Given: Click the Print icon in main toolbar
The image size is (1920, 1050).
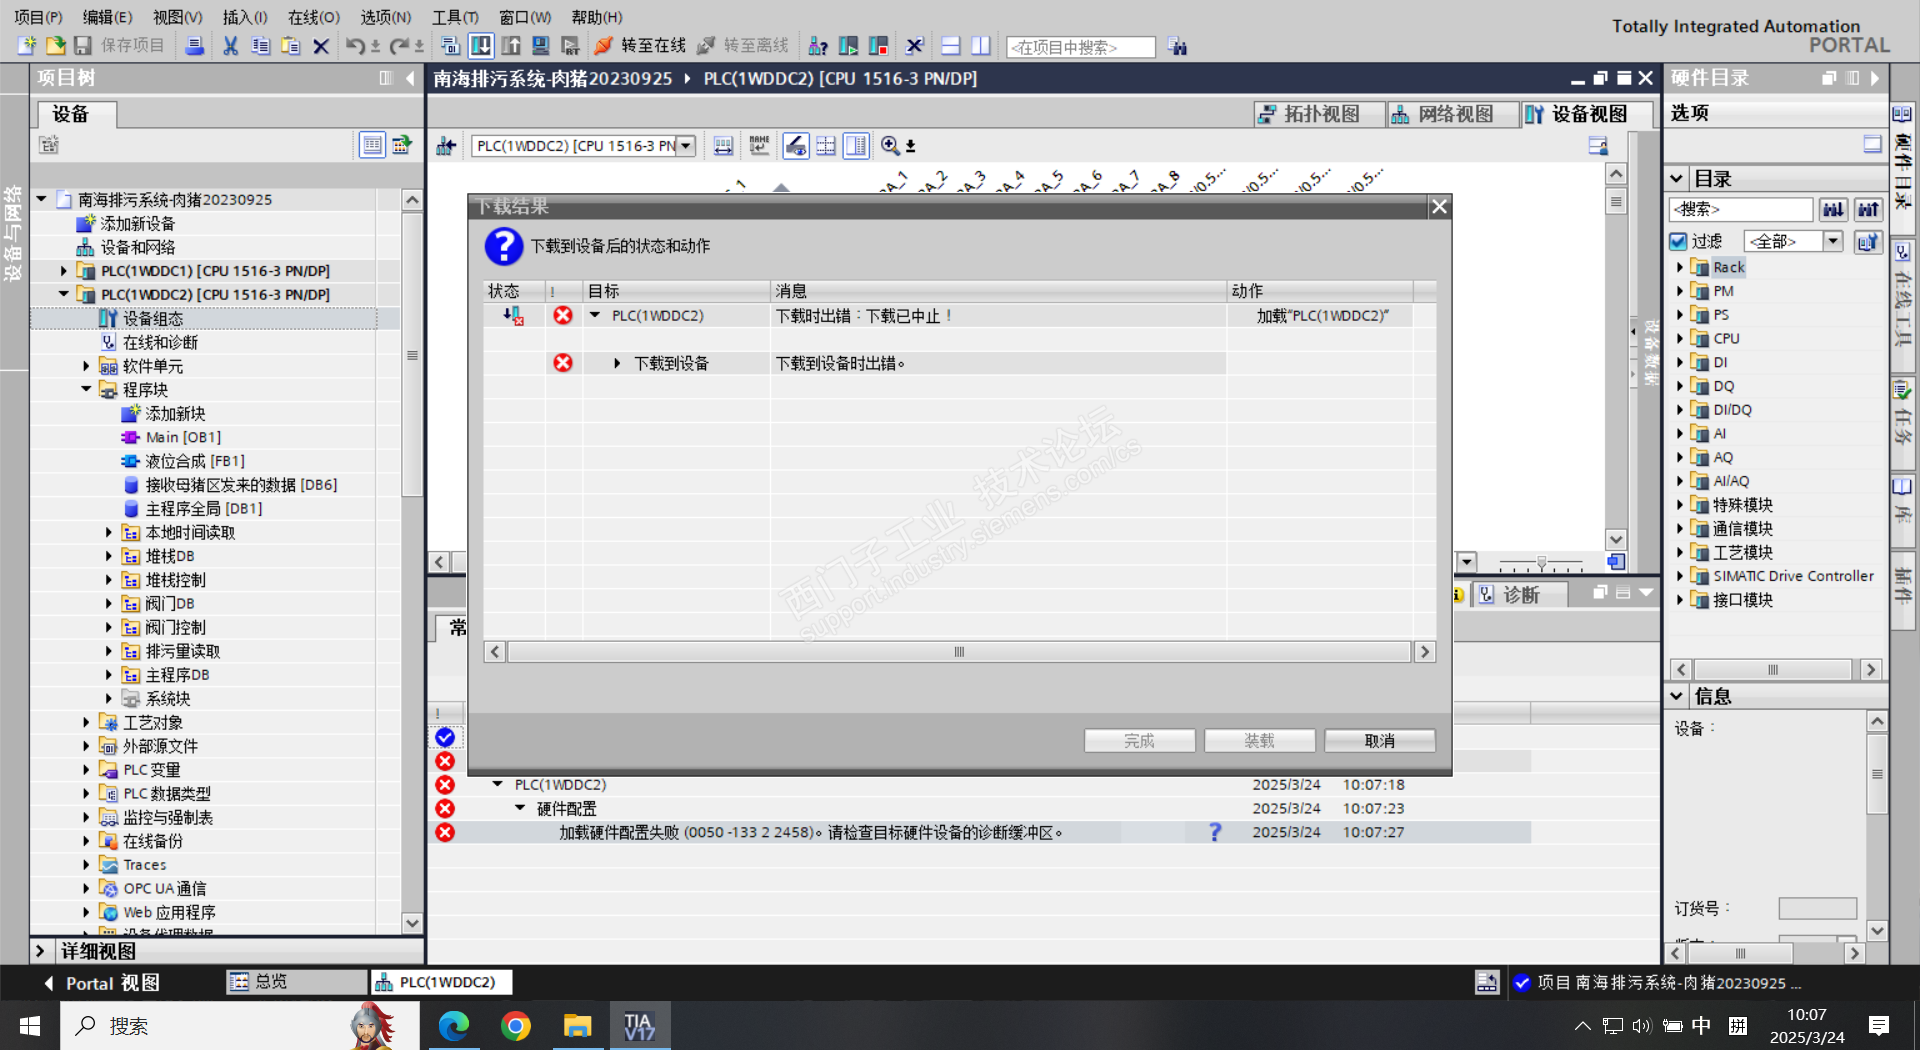Looking at the screenshot, I should (x=195, y=46).
